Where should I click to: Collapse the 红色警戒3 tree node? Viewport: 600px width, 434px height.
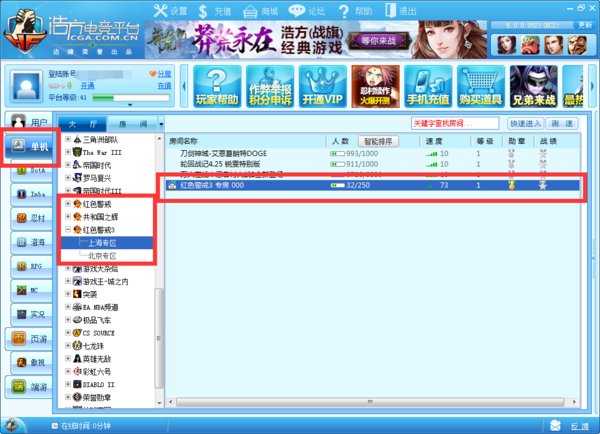pos(68,230)
